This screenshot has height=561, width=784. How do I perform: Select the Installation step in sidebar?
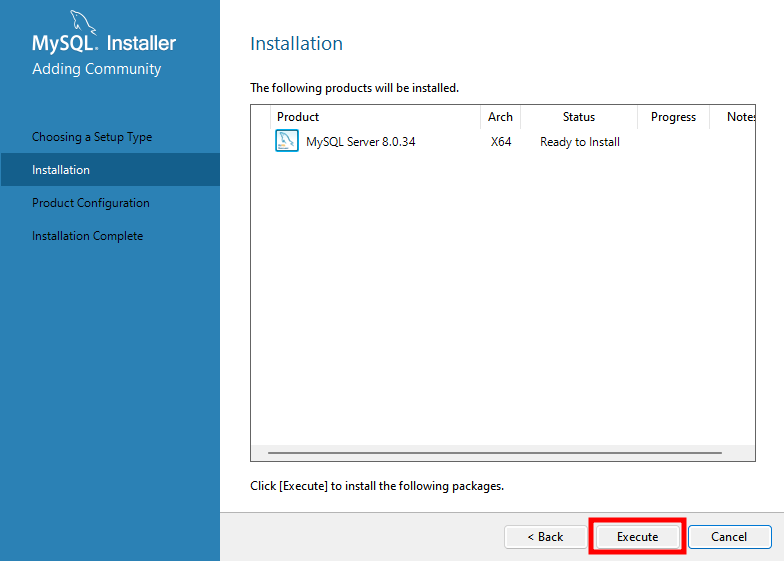(110, 170)
